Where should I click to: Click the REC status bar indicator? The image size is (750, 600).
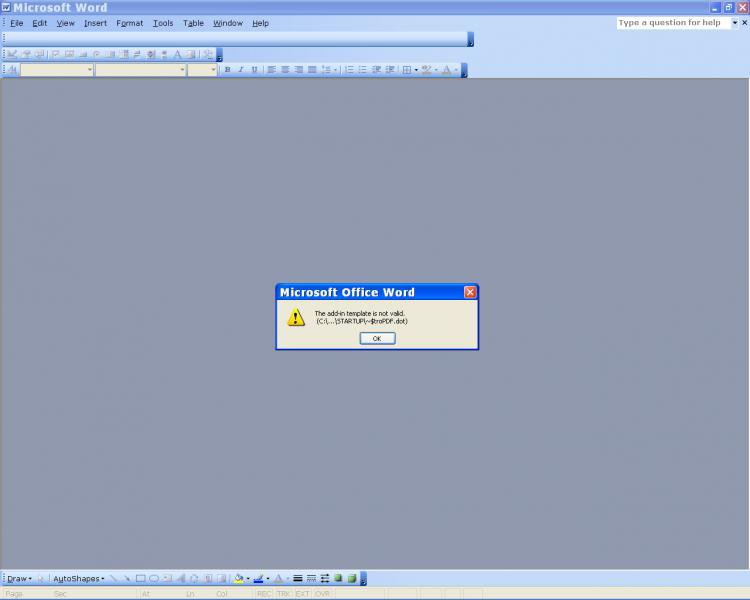click(264, 594)
